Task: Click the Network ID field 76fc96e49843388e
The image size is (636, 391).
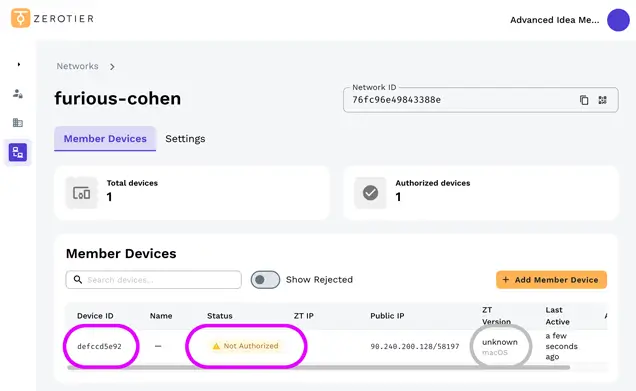Action: (x=481, y=100)
